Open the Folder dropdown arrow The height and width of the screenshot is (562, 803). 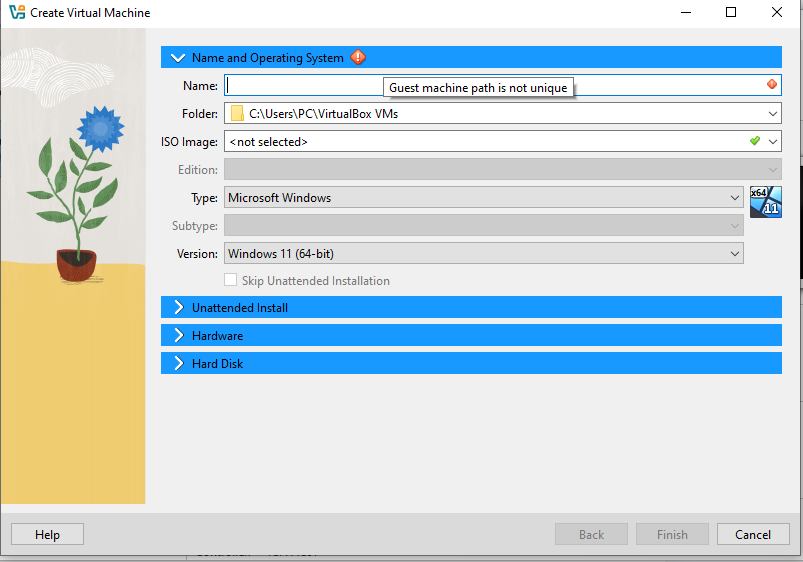point(772,114)
